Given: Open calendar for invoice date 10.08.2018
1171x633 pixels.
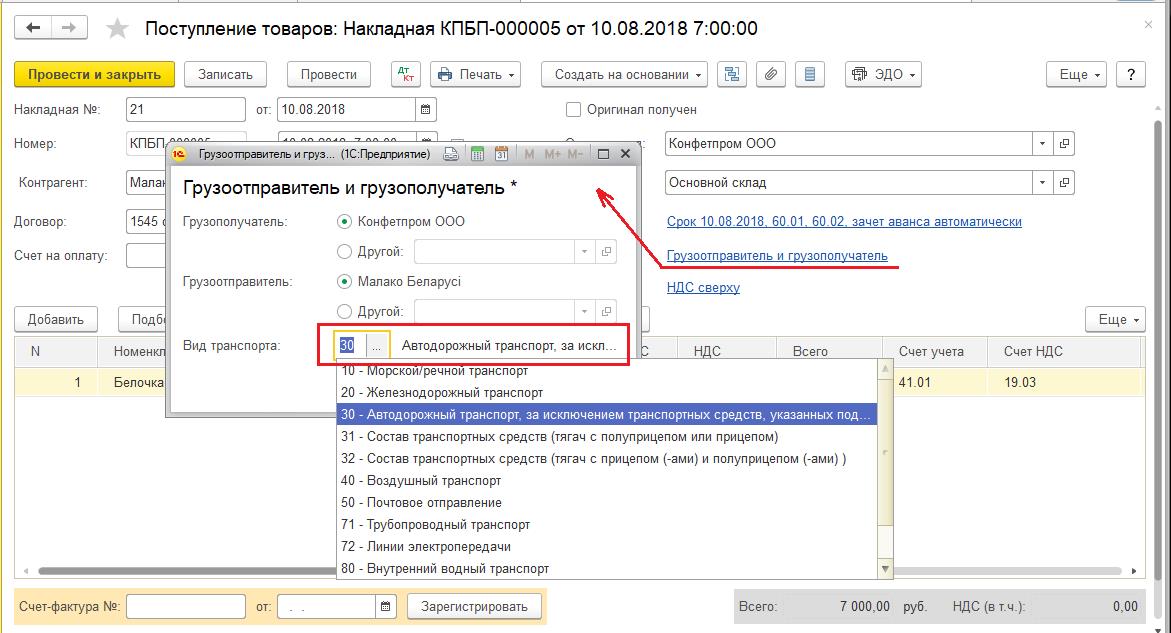Looking at the screenshot, I should (426, 110).
